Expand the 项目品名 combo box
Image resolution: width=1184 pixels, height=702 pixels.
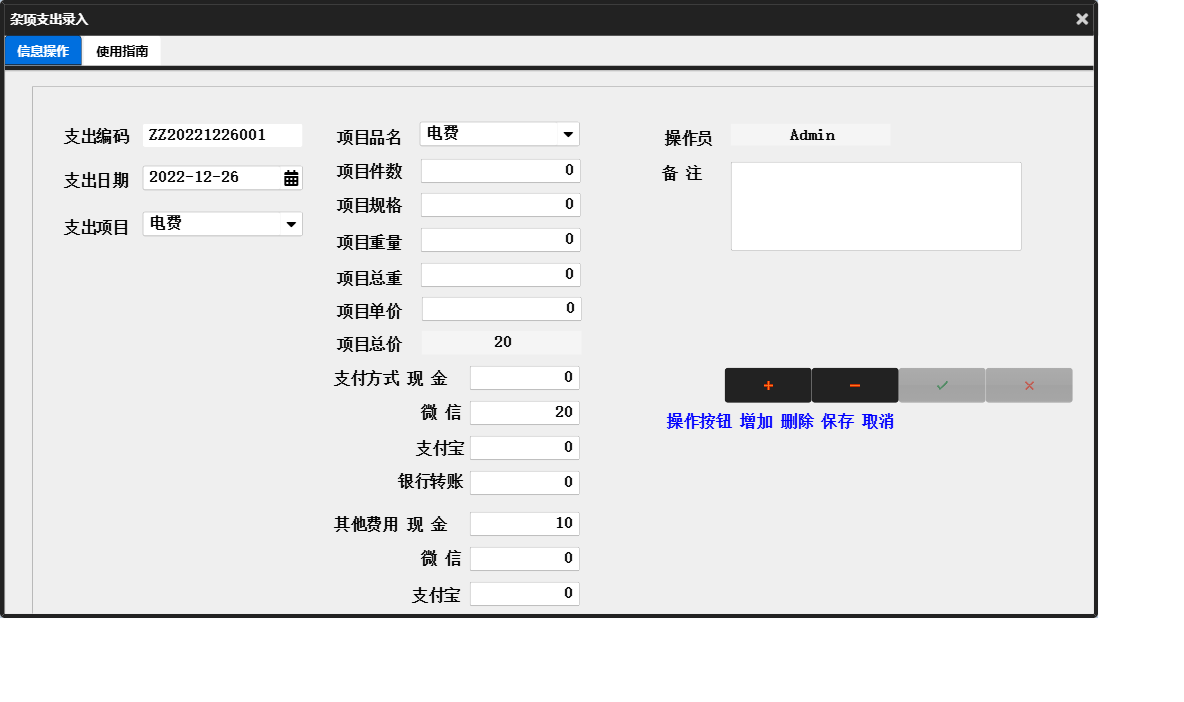point(498,133)
